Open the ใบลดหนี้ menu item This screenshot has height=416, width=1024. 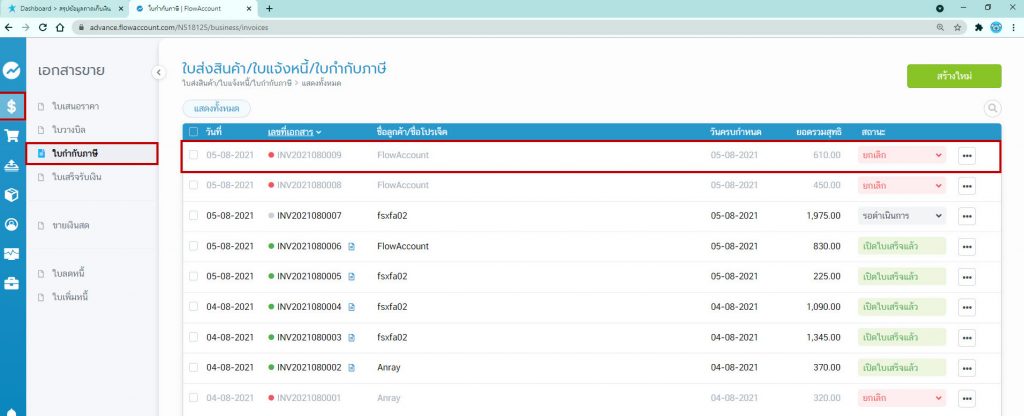[x=69, y=273]
